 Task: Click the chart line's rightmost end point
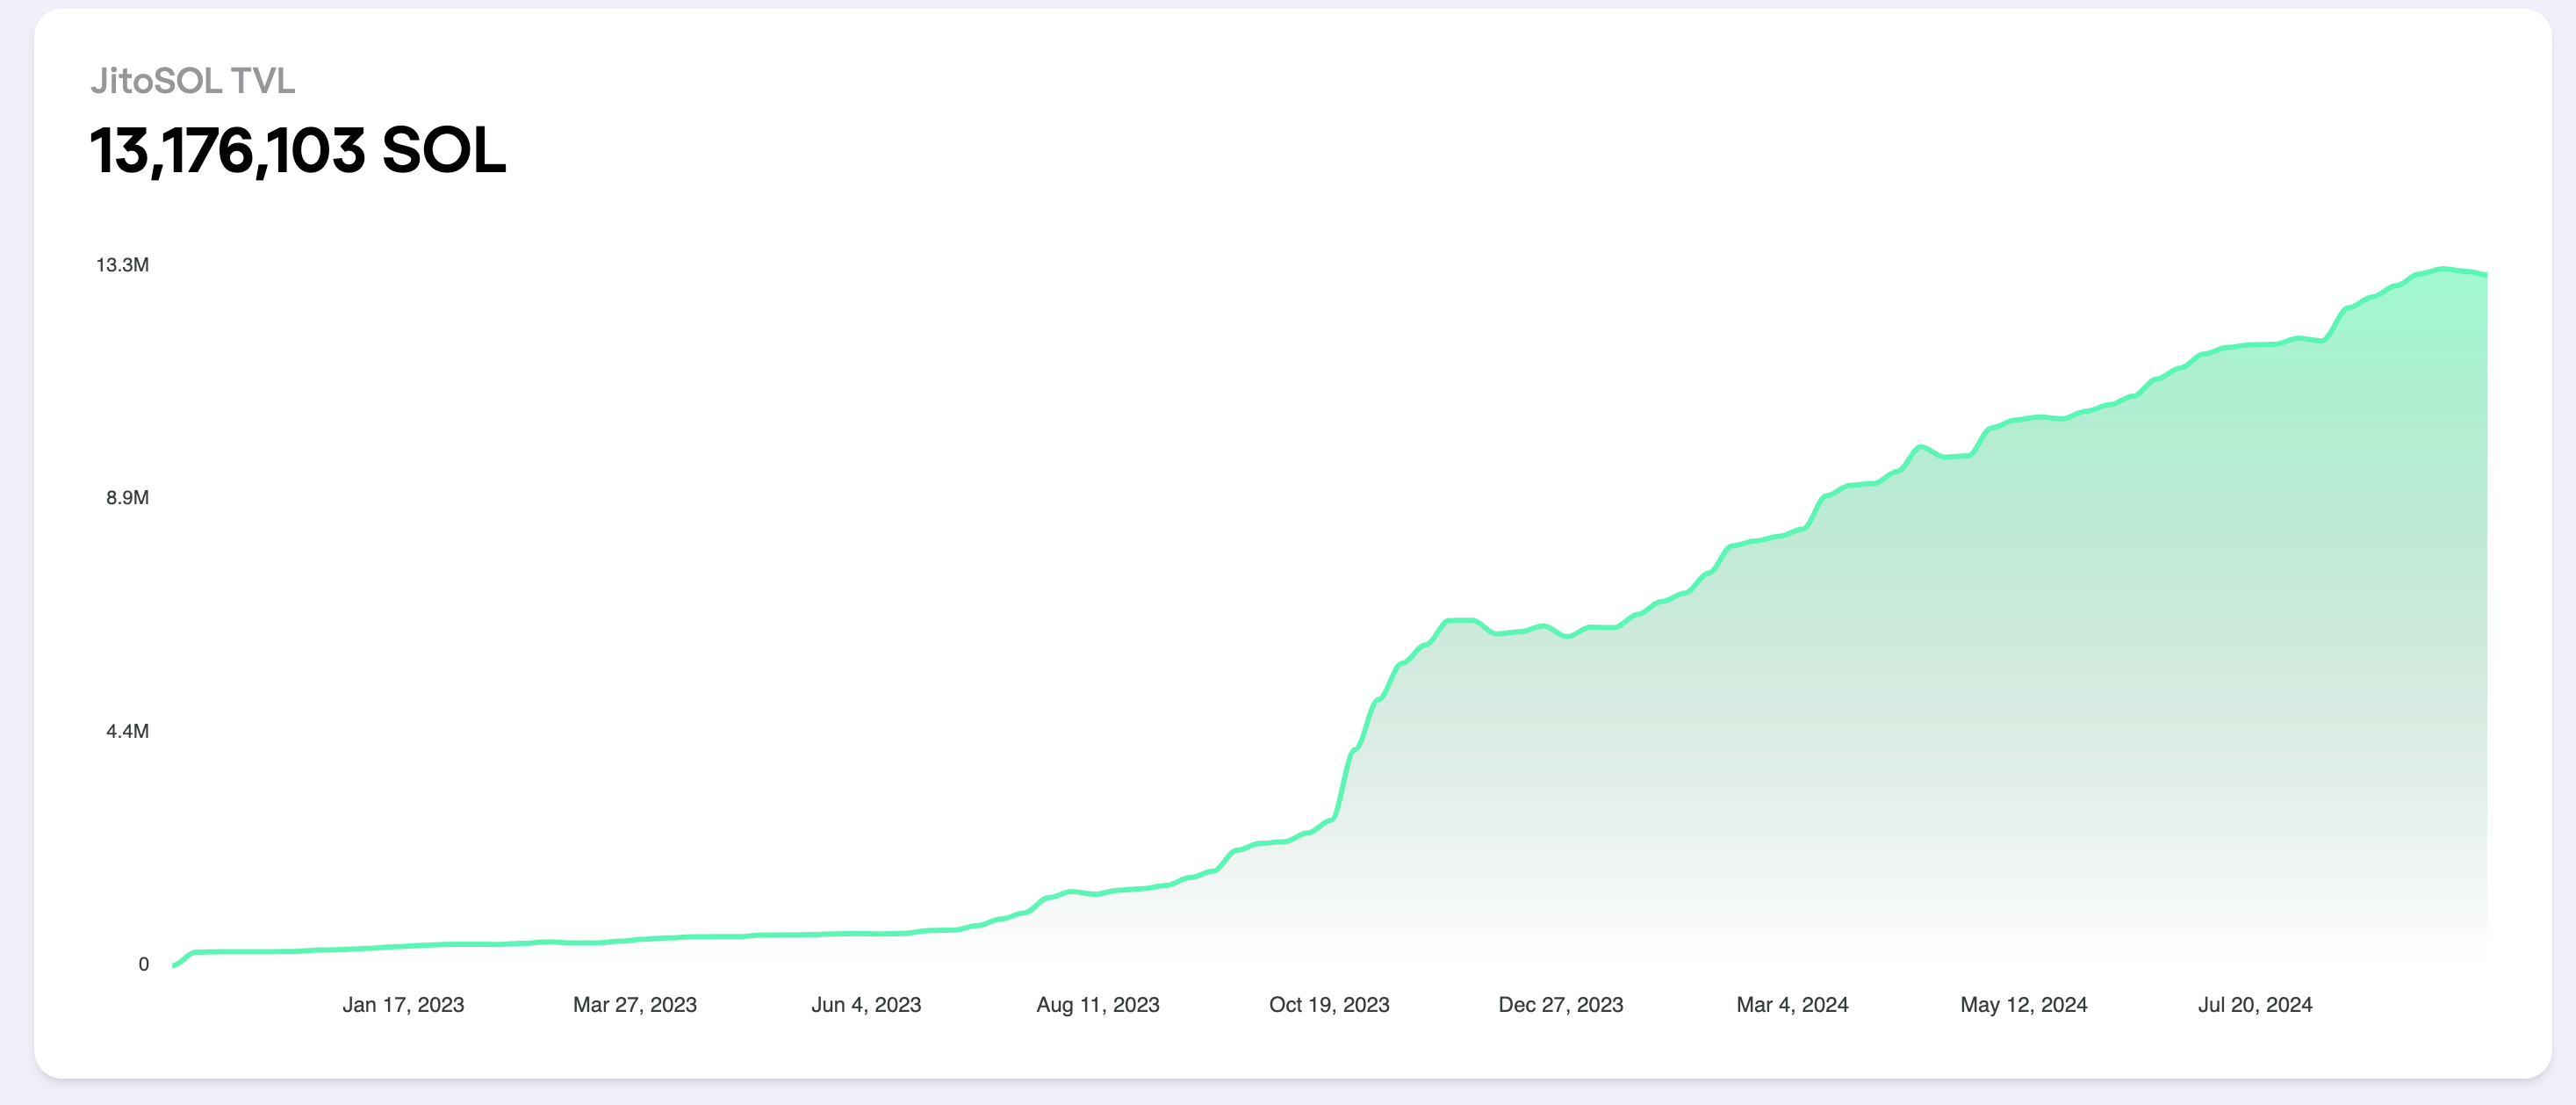point(2485,274)
